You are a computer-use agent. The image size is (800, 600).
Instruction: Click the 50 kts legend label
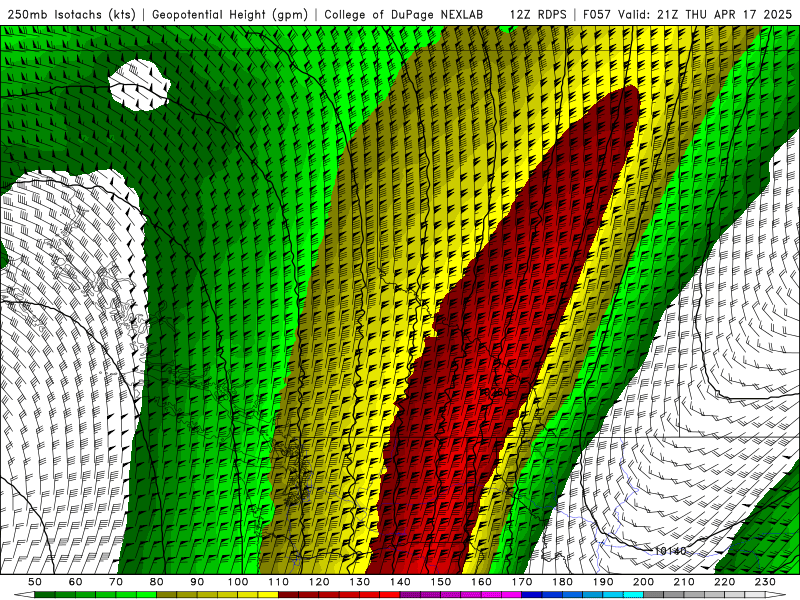[x=35, y=582]
